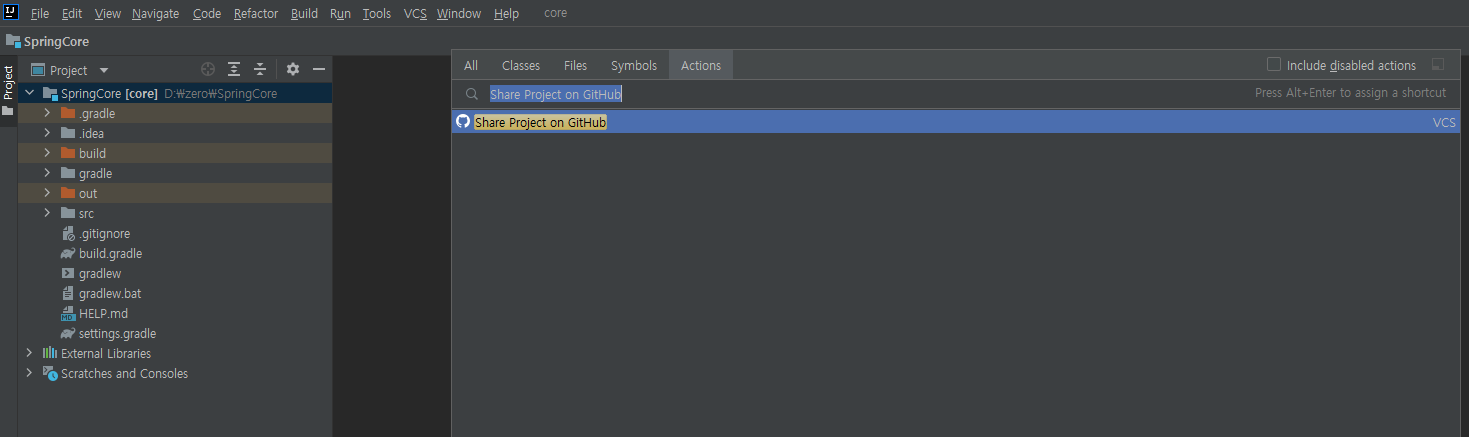Expand External Libraries node
Viewport: 1469px width, 437px height.
[x=29, y=353]
